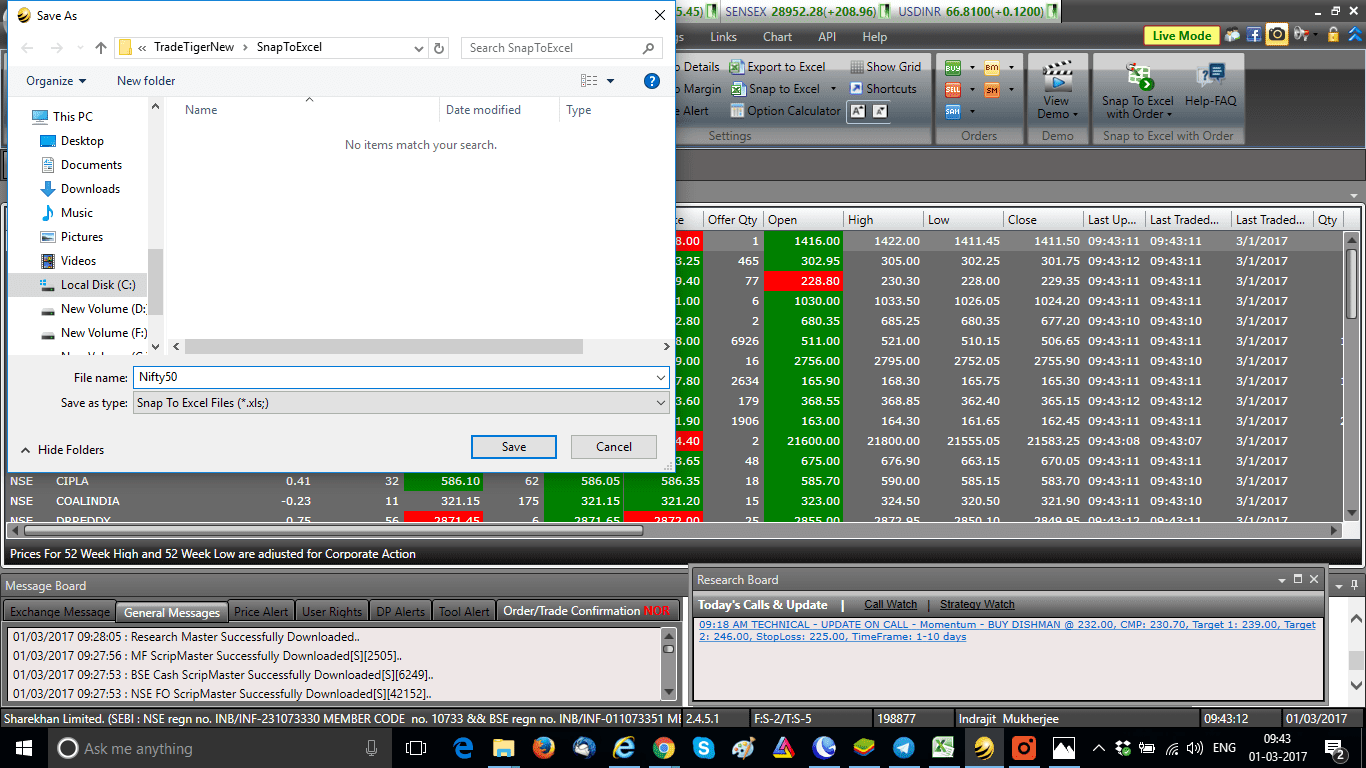
Task: Open File name history dropdown arrow
Action: point(661,378)
